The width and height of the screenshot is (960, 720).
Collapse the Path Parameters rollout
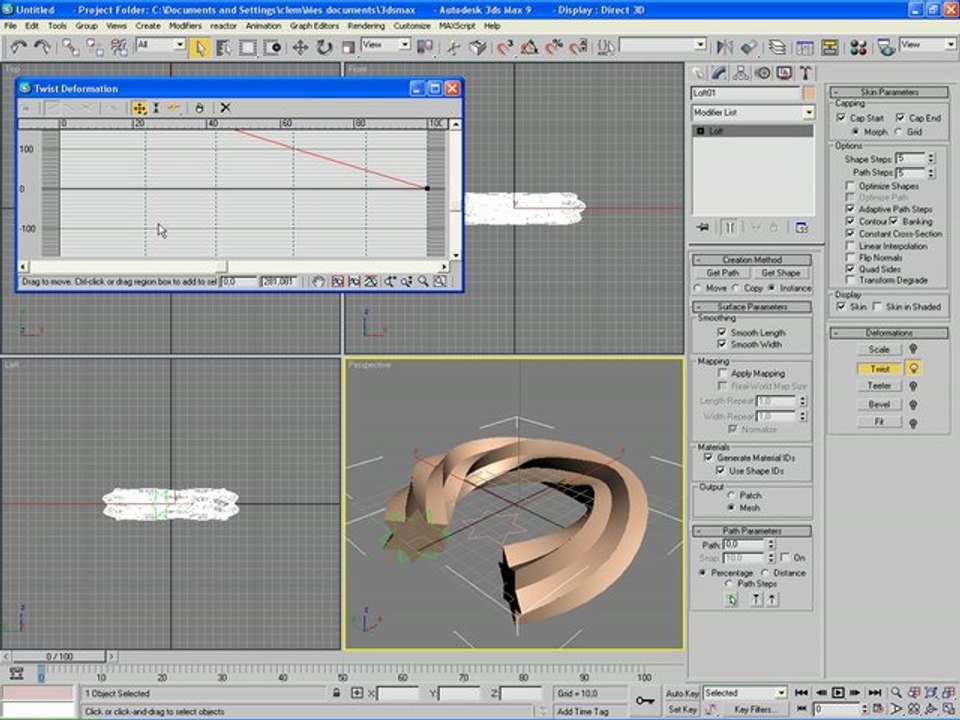752,531
